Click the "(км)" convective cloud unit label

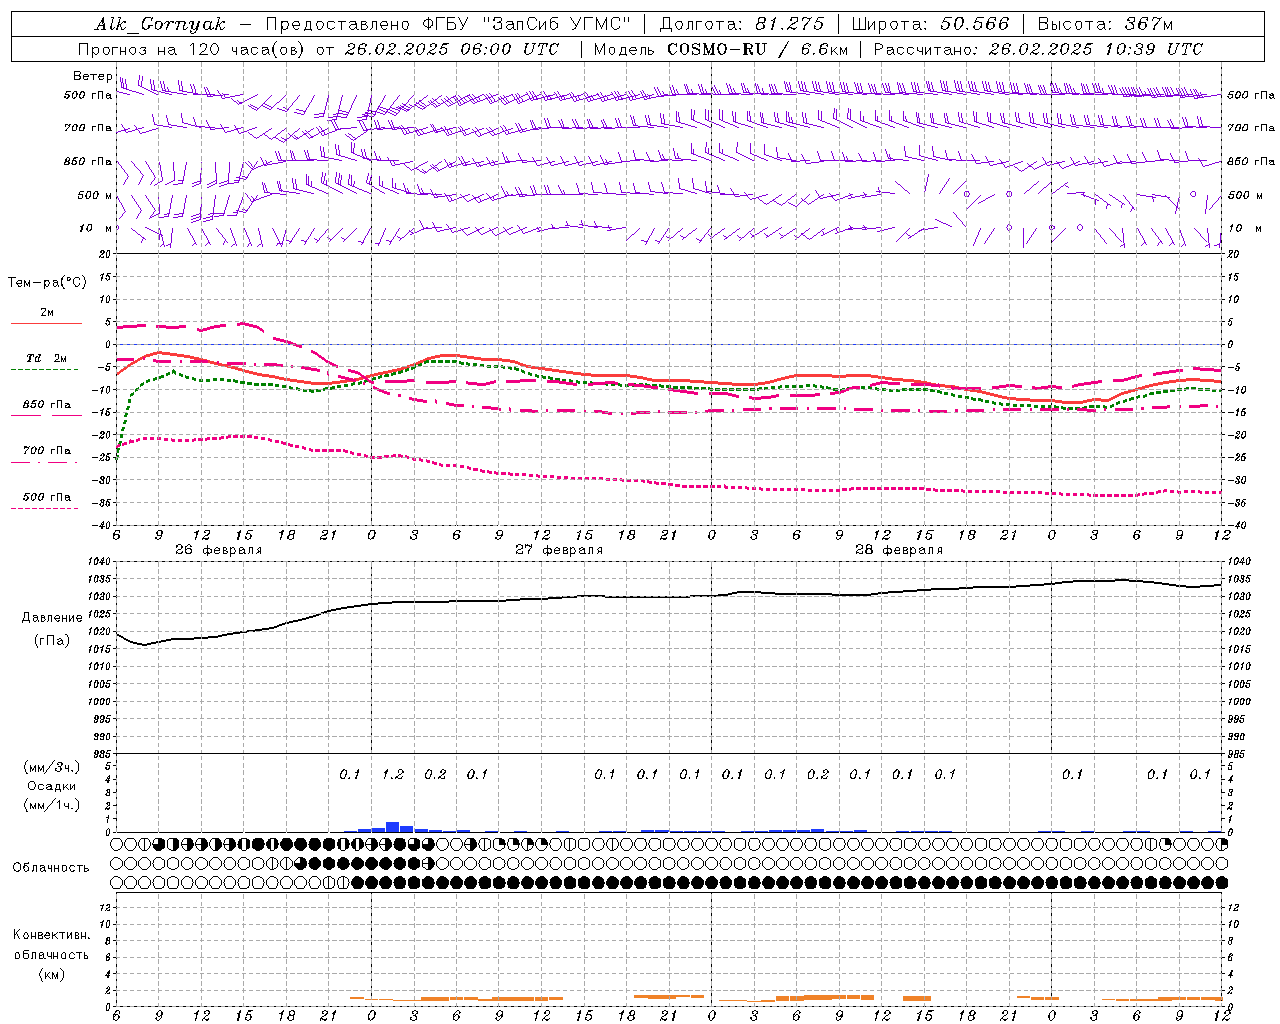coord(52,974)
